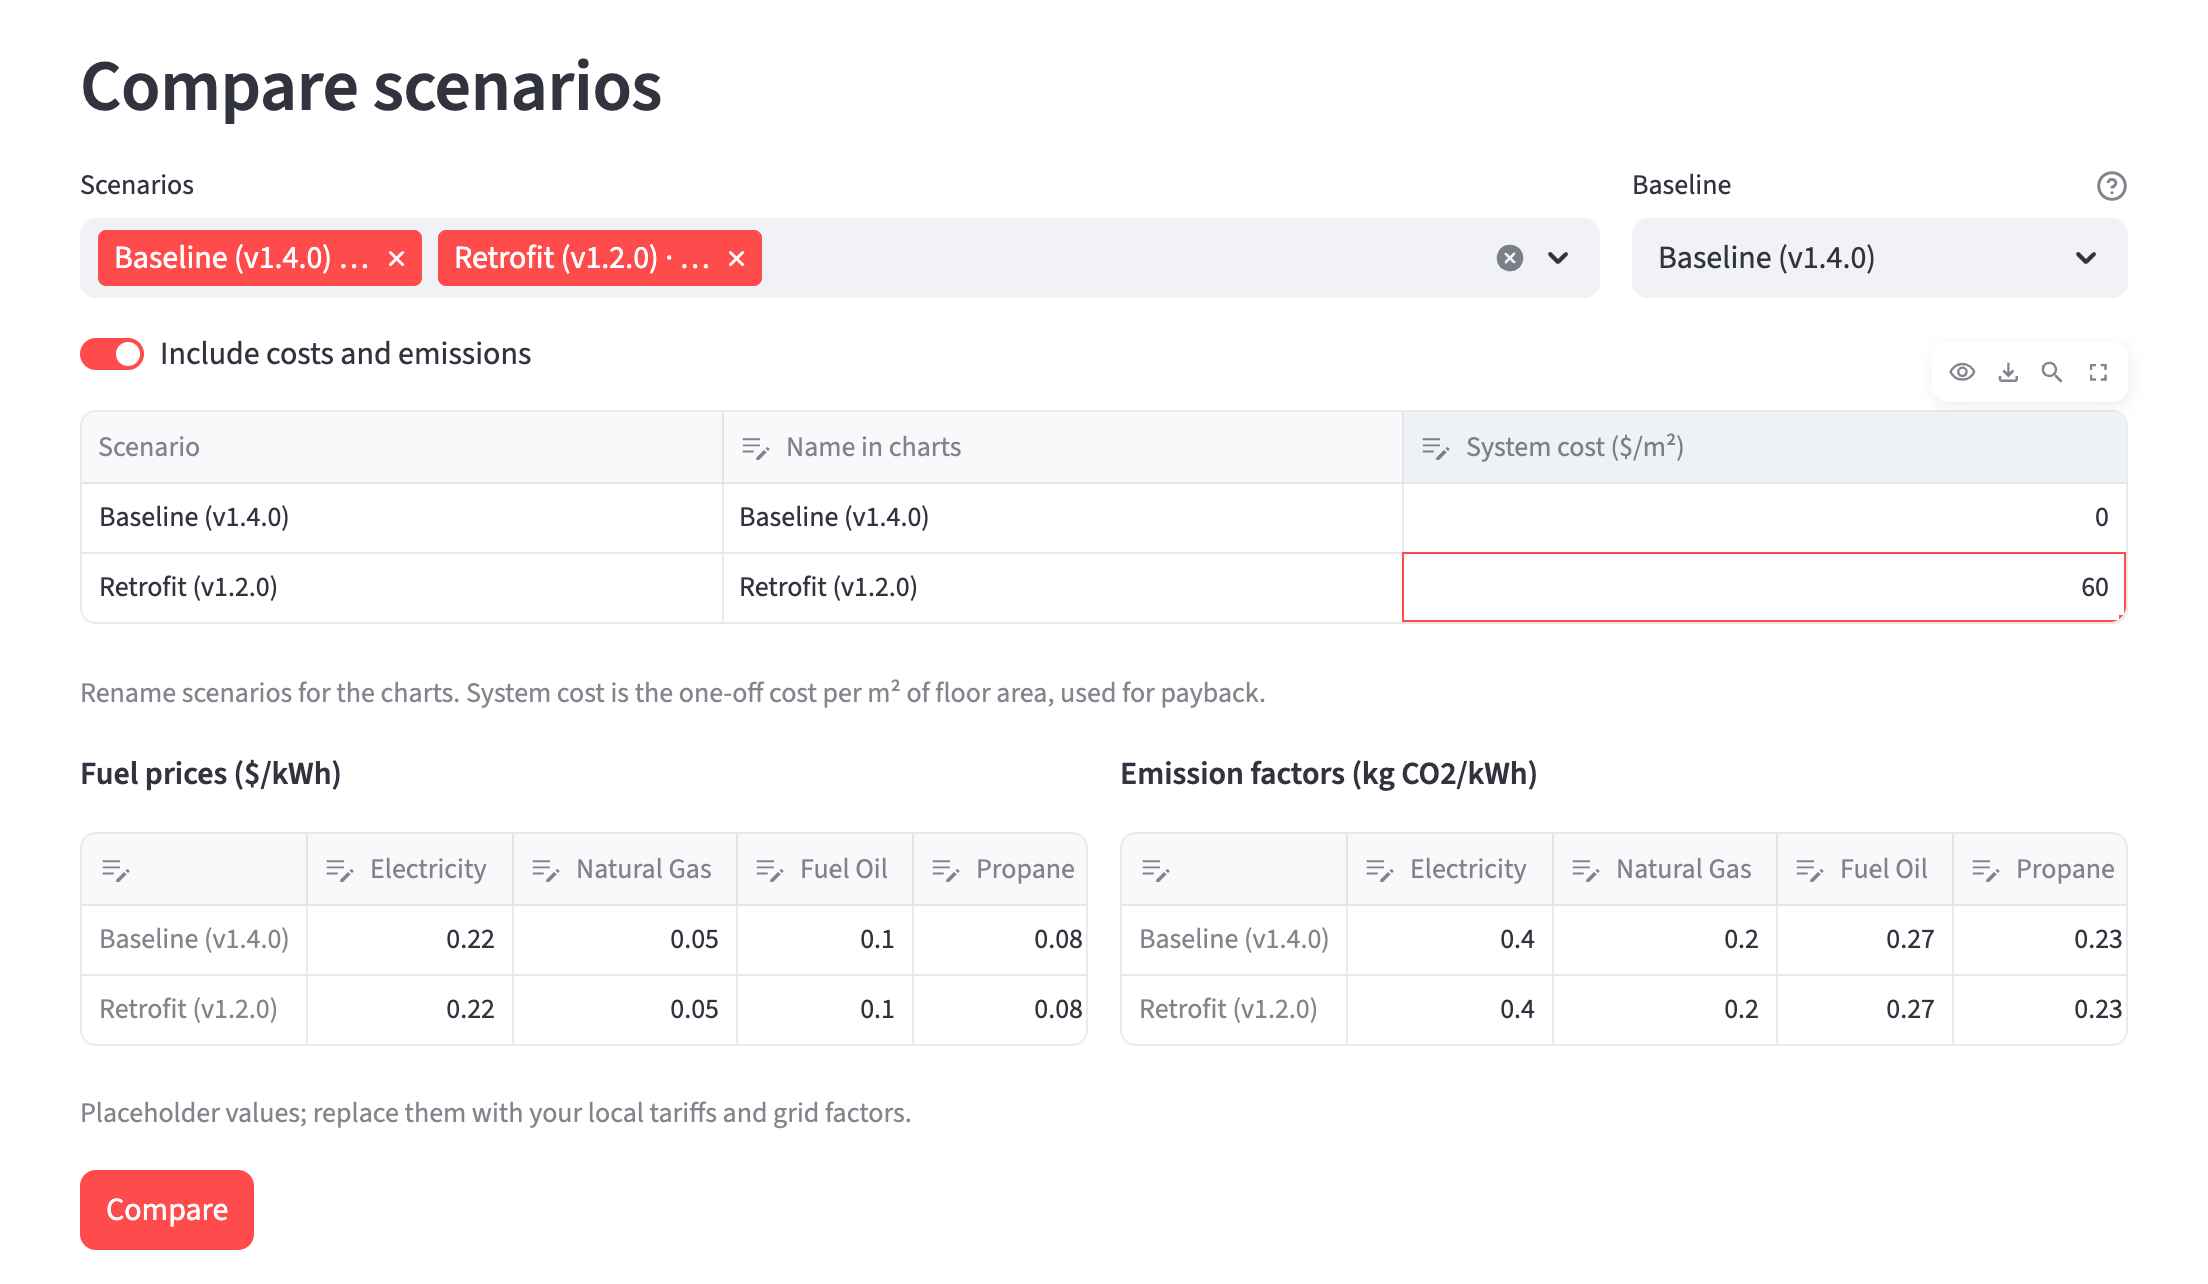Toggle column visibility eye icon
The width and height of the screenshot is (2208, 1284).
[x=1962, y=372]
